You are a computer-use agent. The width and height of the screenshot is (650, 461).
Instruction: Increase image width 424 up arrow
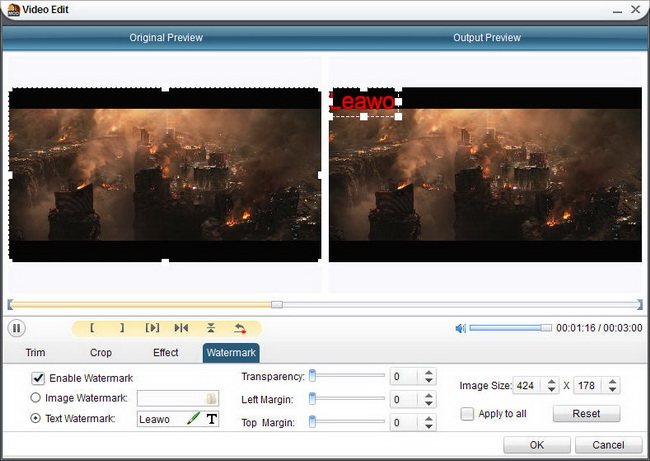point(551,381)
